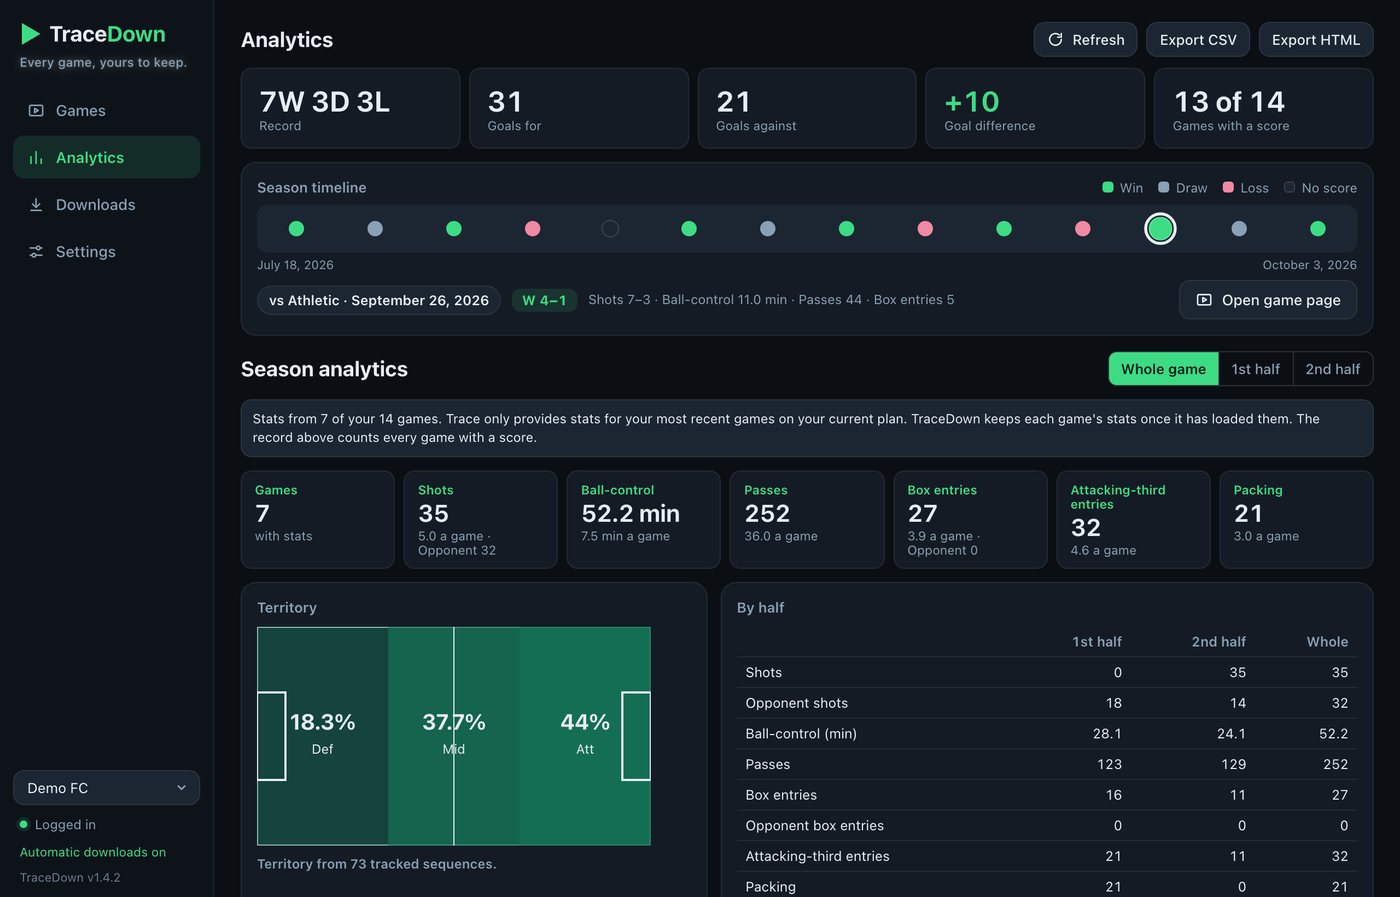The width and height of the screenshot is (1400, 897).
Task: Click the Settings sliders icon
Action: (x=36, y=252)
